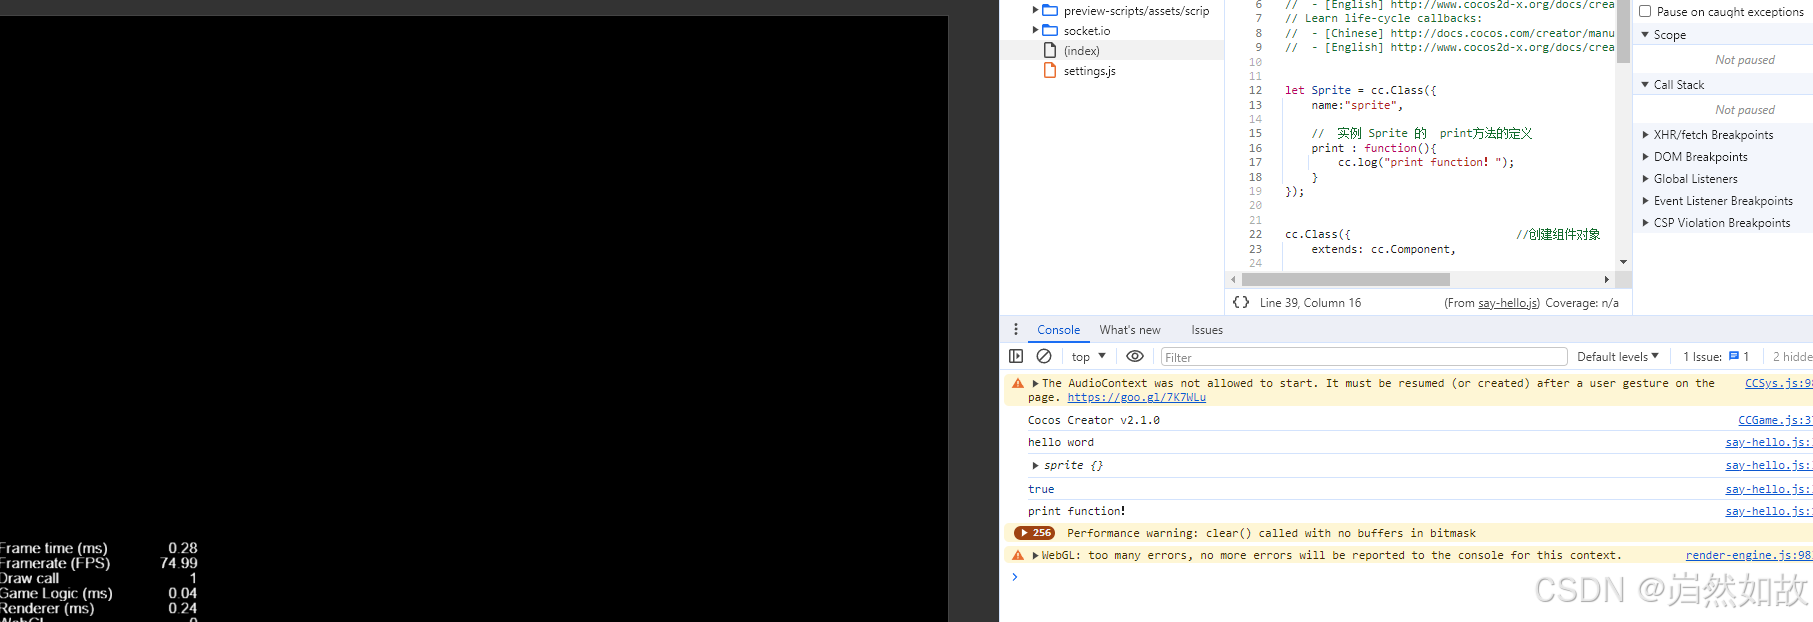Collapse the Call Stack section

click(1645, 84)
